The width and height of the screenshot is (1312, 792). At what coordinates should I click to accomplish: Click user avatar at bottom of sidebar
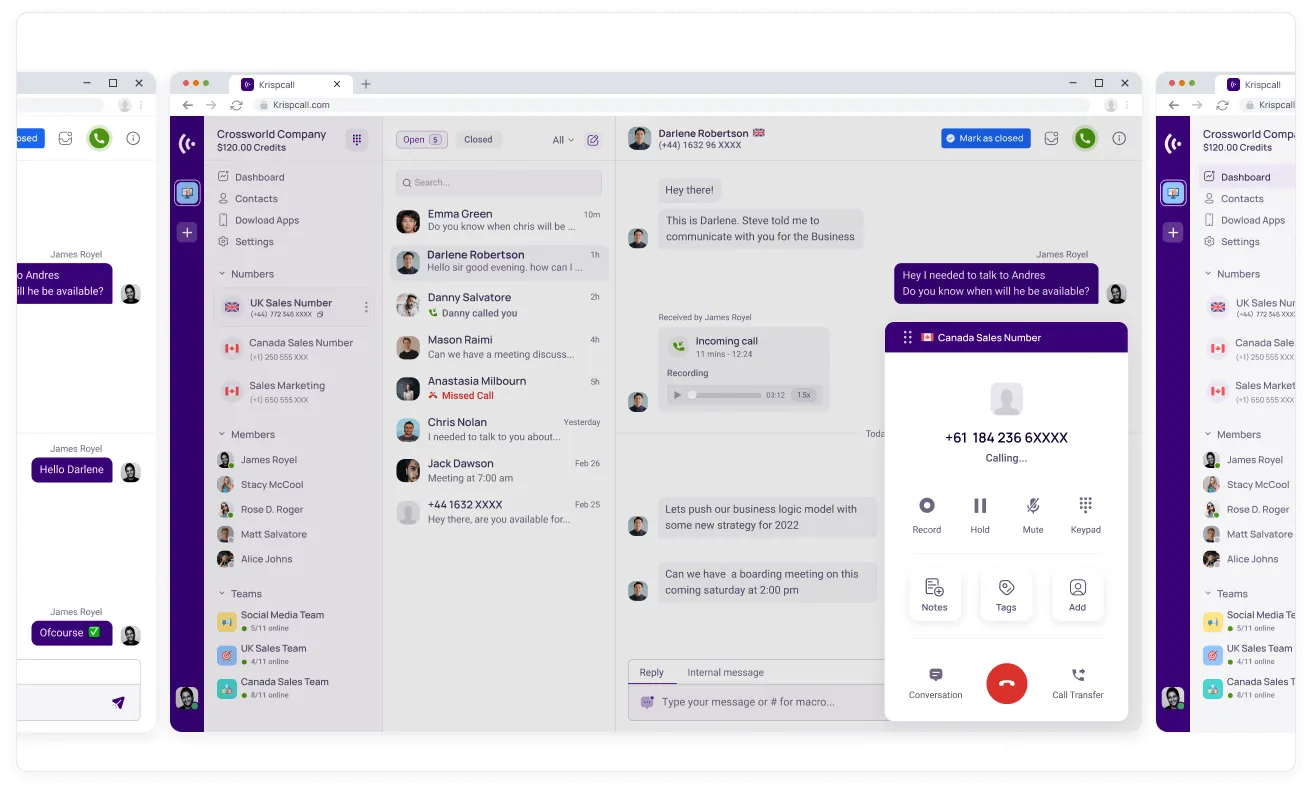[187, 698]
